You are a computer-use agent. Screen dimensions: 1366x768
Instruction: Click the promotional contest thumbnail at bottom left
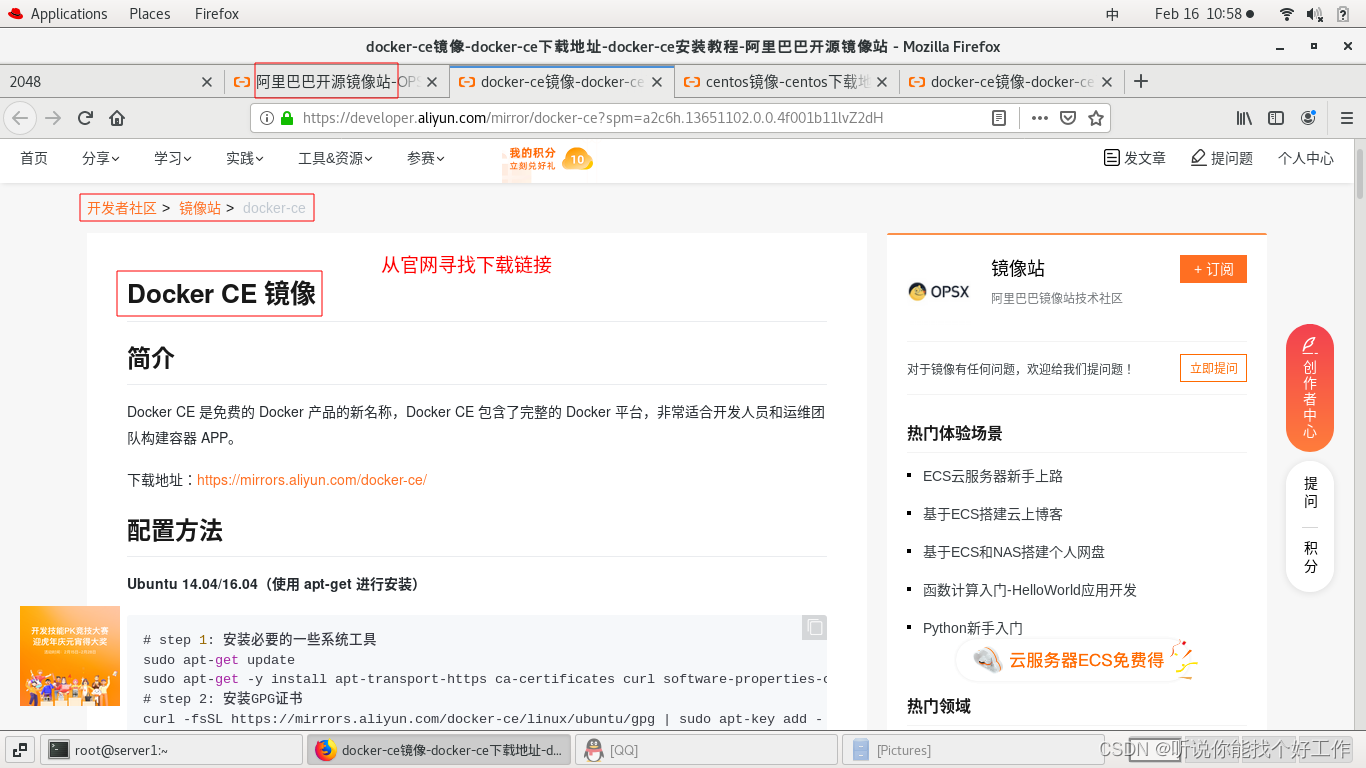click(70, 656)
